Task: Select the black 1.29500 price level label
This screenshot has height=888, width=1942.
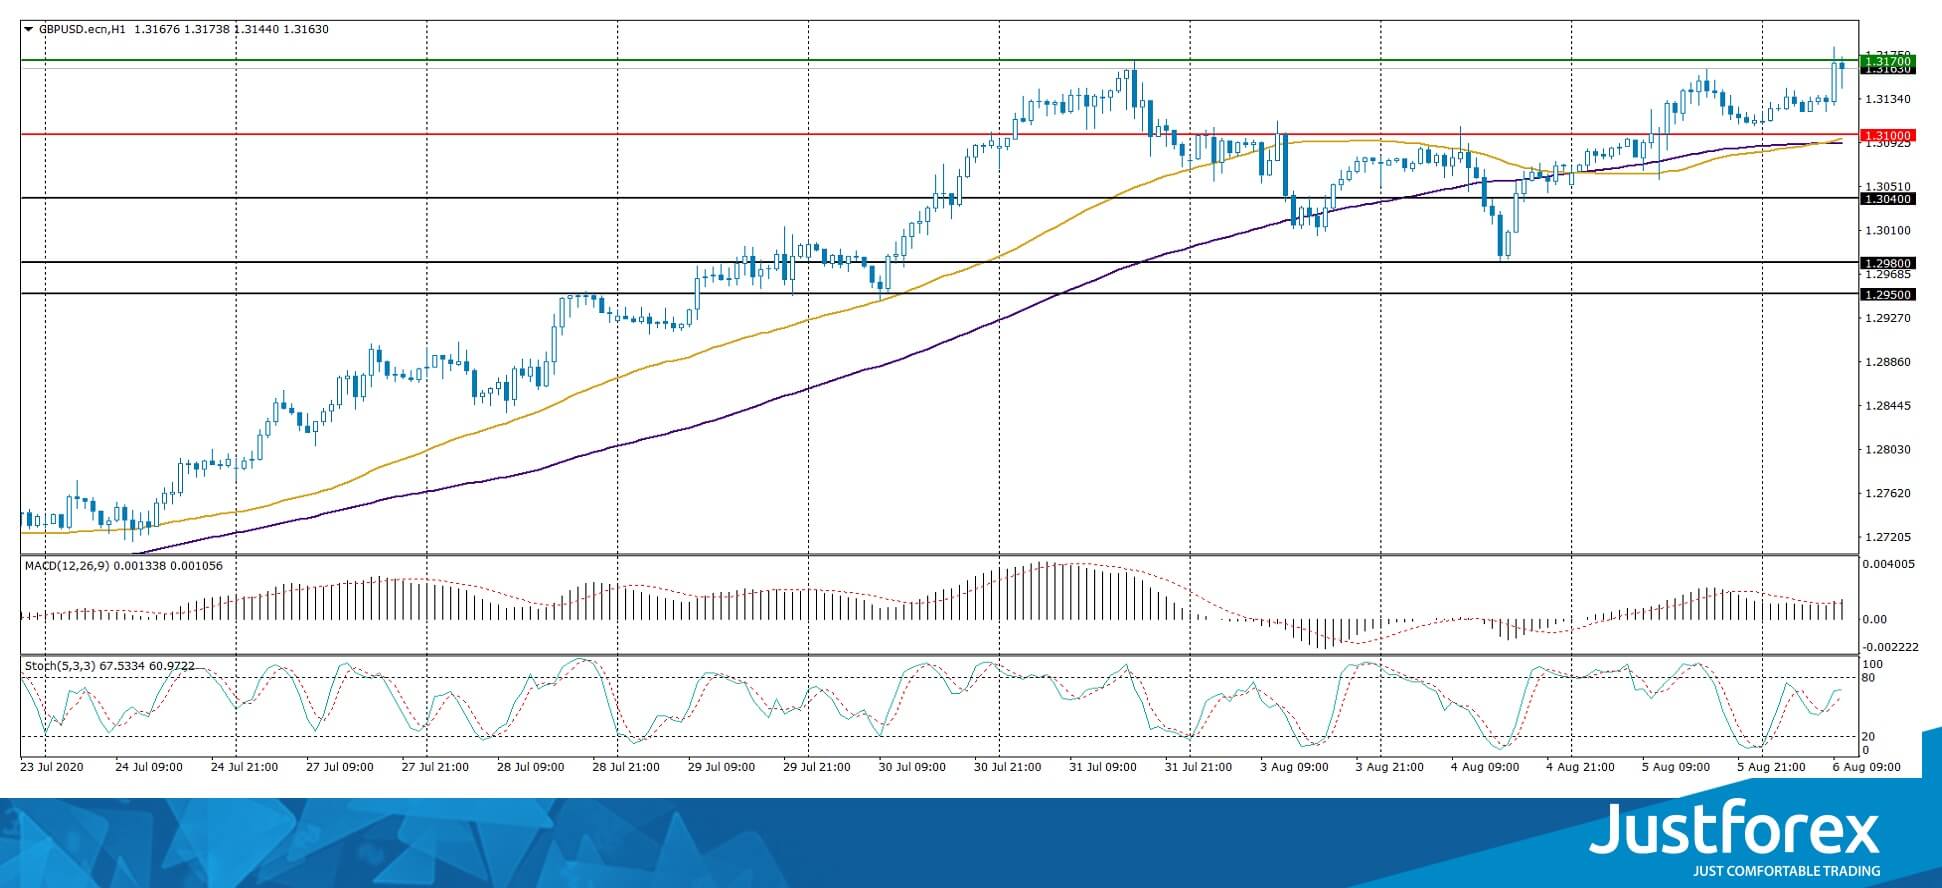Action: [x=1886, y=295]
